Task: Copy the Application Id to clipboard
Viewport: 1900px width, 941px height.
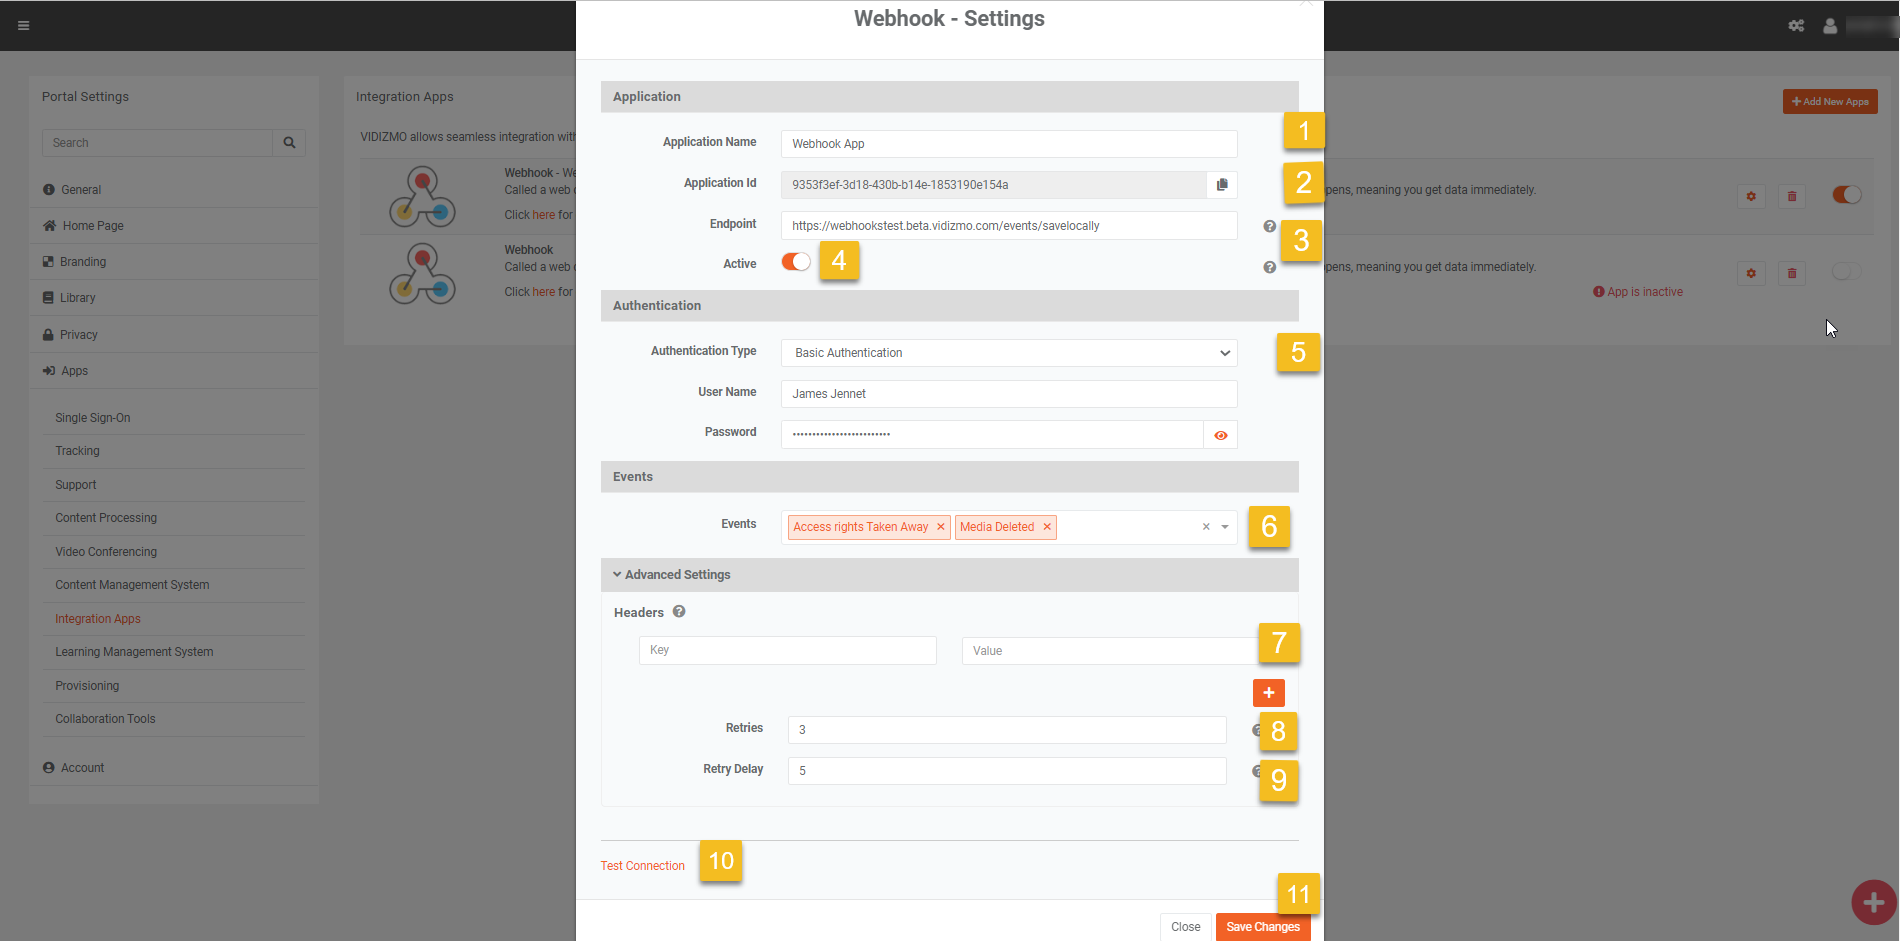Action: [x=1221, y=185]
